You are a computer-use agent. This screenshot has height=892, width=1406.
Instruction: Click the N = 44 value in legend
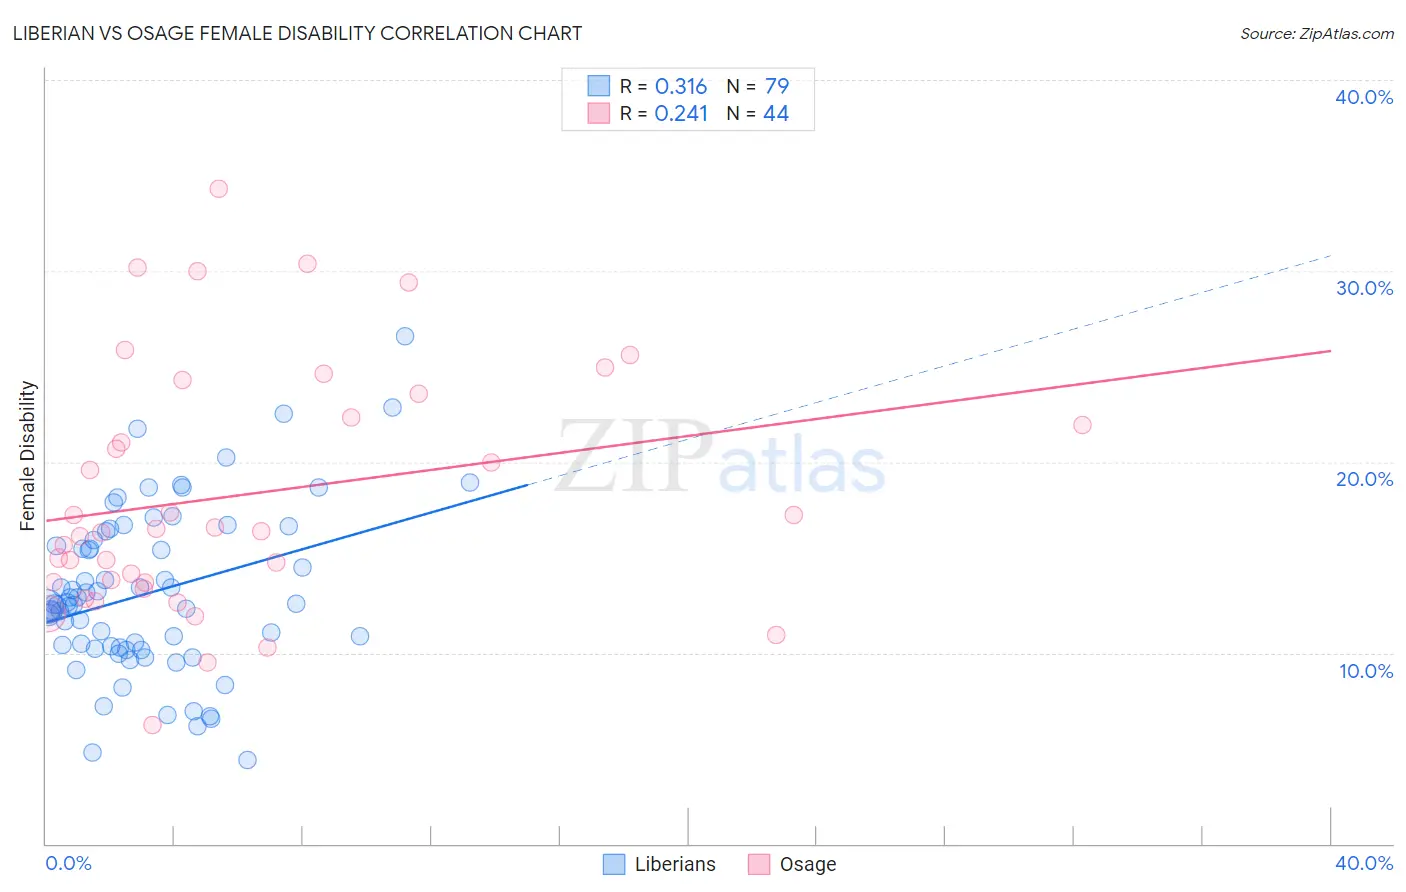coord(758,113)
